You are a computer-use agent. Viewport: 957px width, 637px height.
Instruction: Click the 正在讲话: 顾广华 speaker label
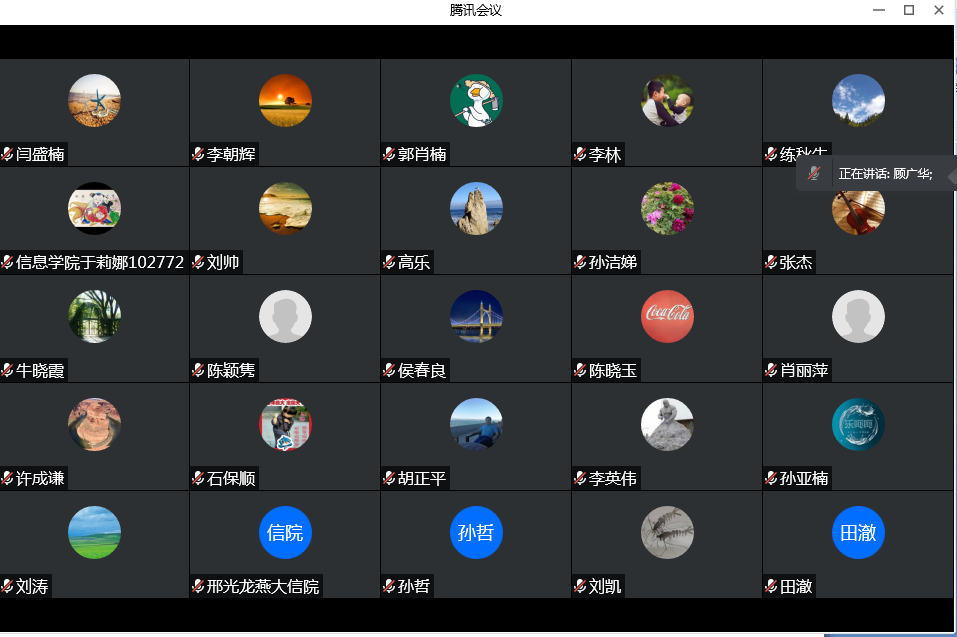[885, 174]
